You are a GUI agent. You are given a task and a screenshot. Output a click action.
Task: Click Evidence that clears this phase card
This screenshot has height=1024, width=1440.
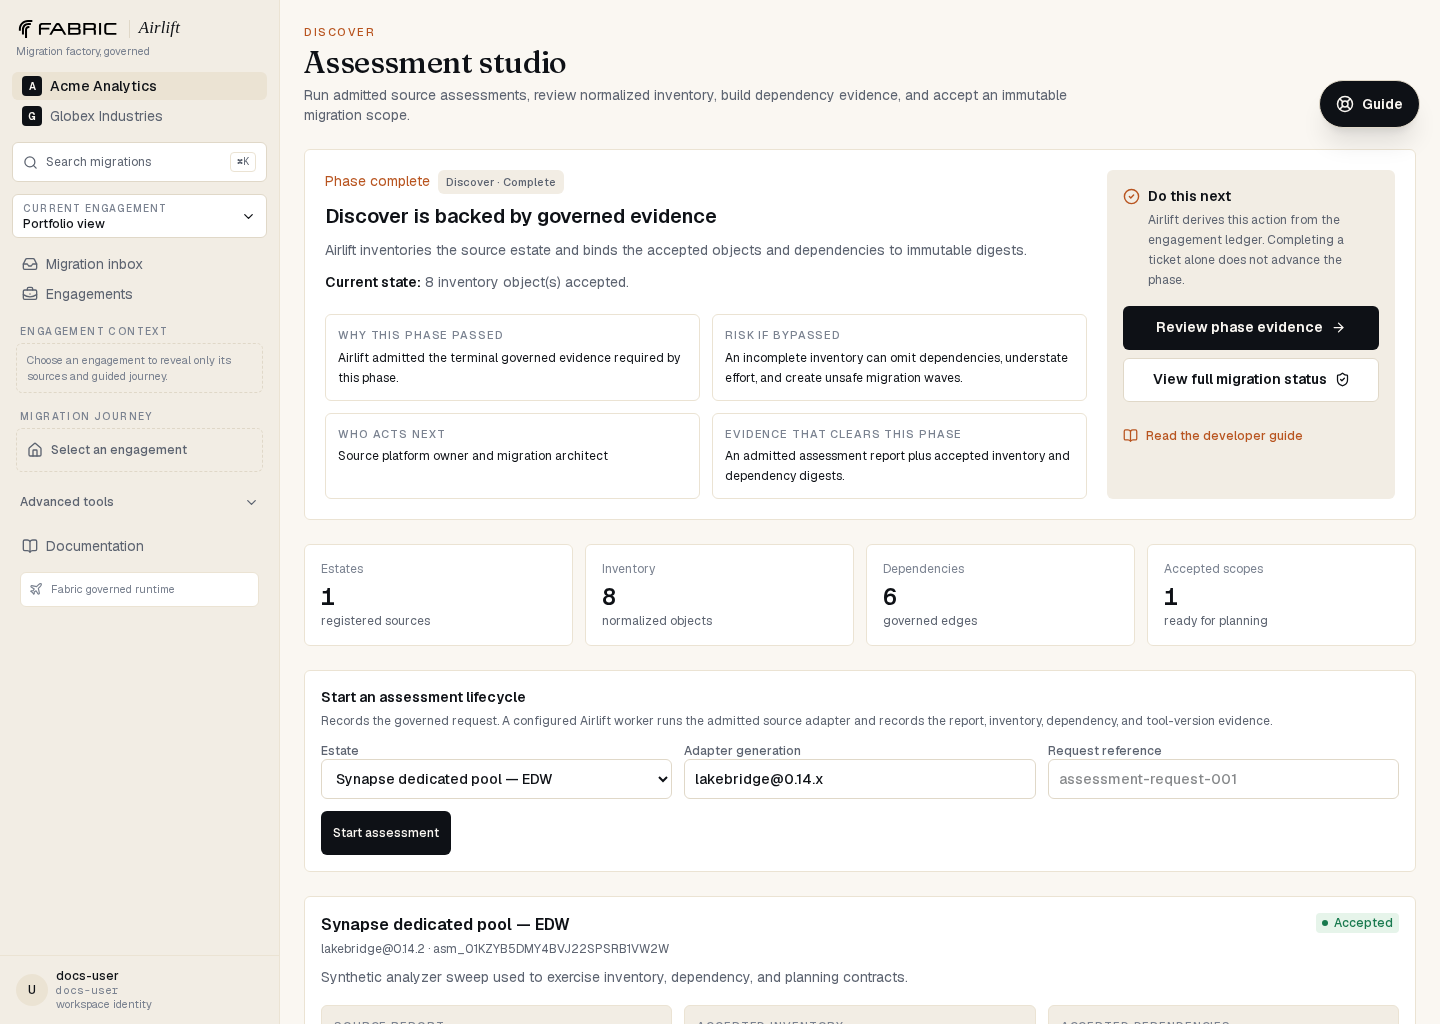(899, 456)
